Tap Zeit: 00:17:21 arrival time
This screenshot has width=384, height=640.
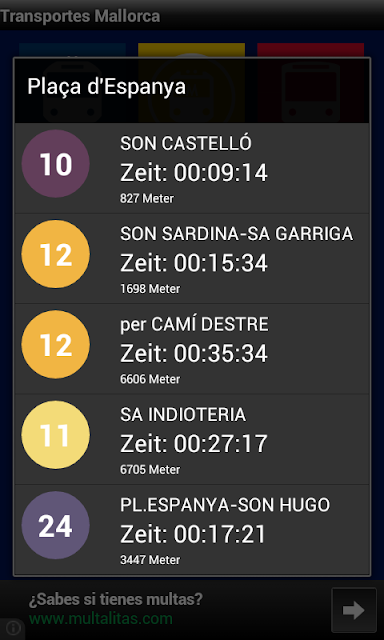click(193, 534)
